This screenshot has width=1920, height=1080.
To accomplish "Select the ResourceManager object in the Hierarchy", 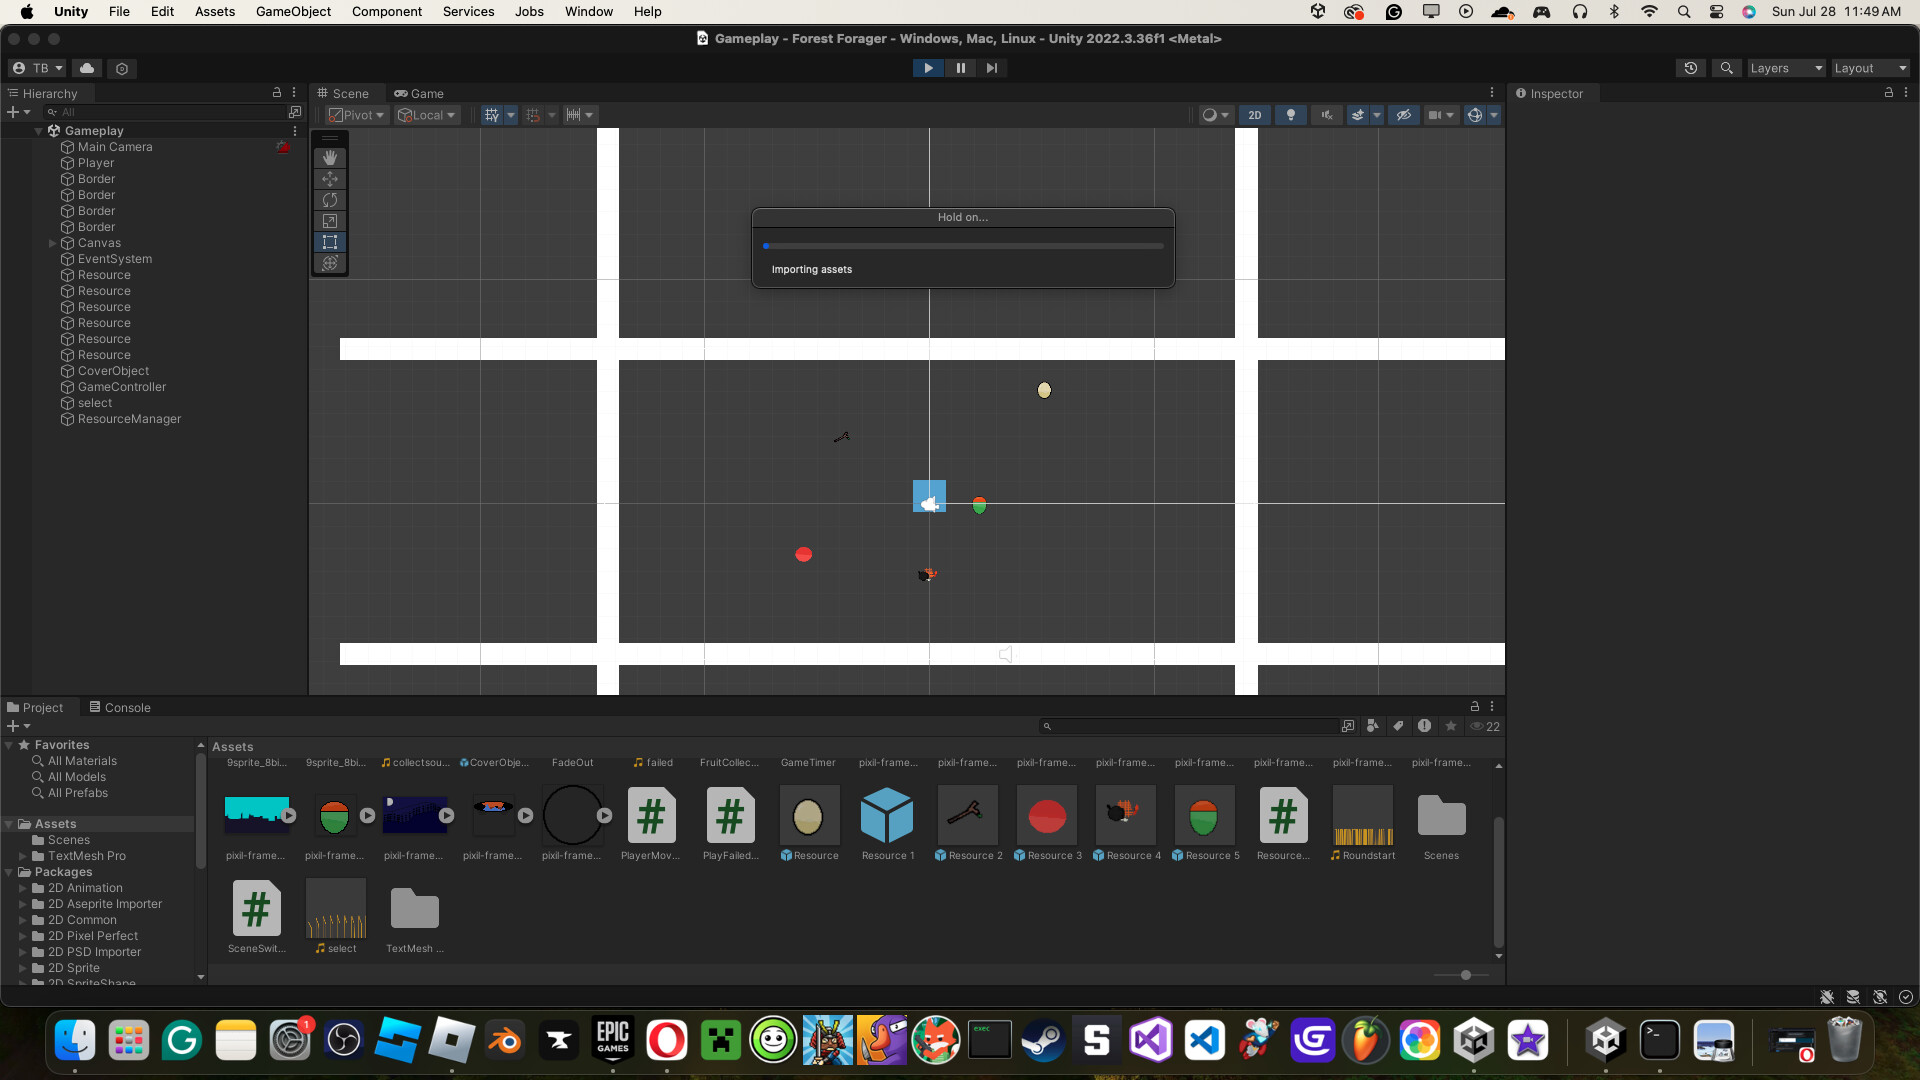I will click(130, 419).
